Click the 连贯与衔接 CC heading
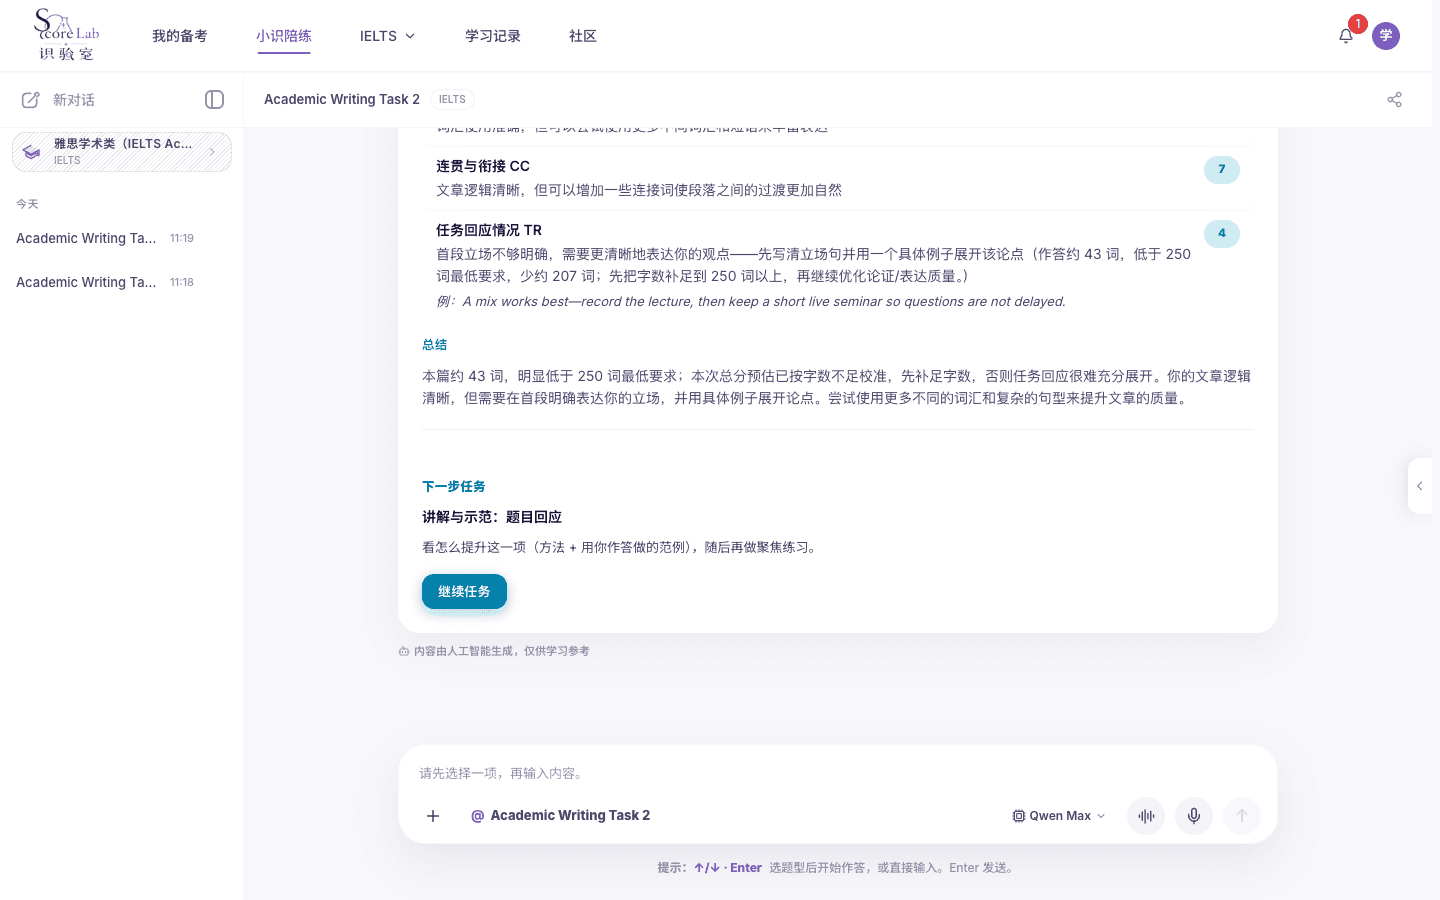 (x=483, y=166)
